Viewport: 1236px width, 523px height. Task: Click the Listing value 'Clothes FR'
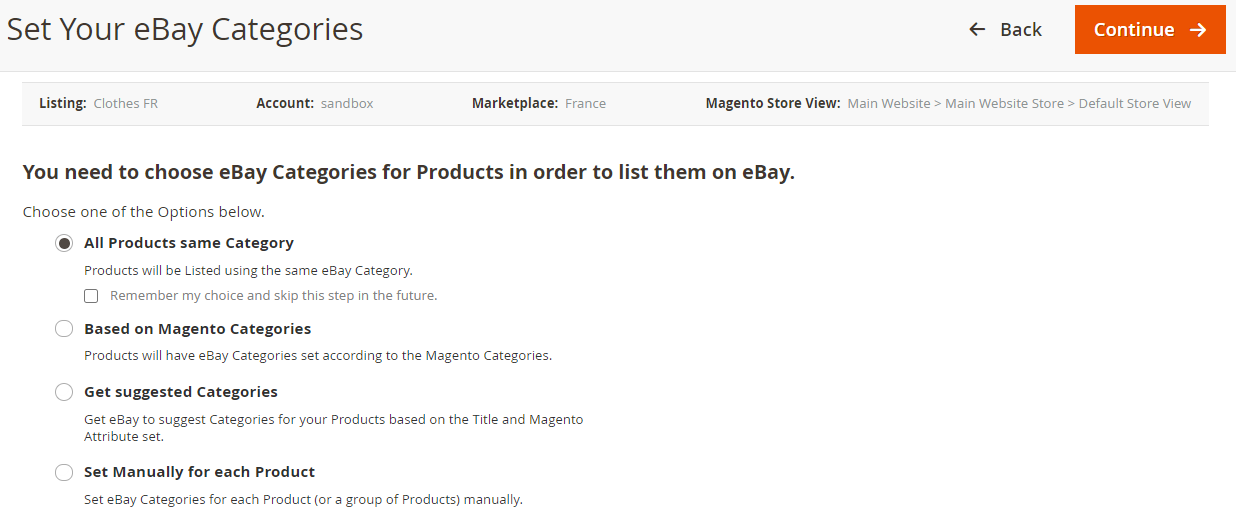click(126, 103)
